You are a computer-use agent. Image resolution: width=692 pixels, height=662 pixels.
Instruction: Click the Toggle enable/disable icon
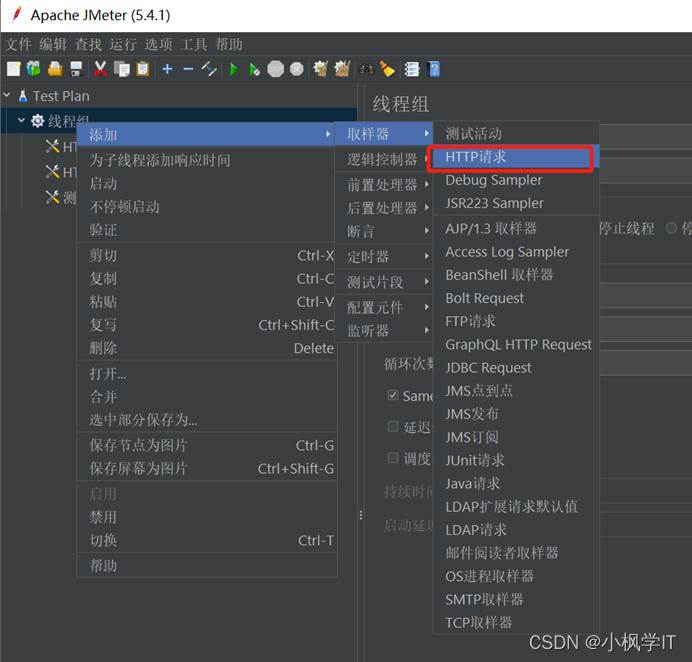[209, 69]
